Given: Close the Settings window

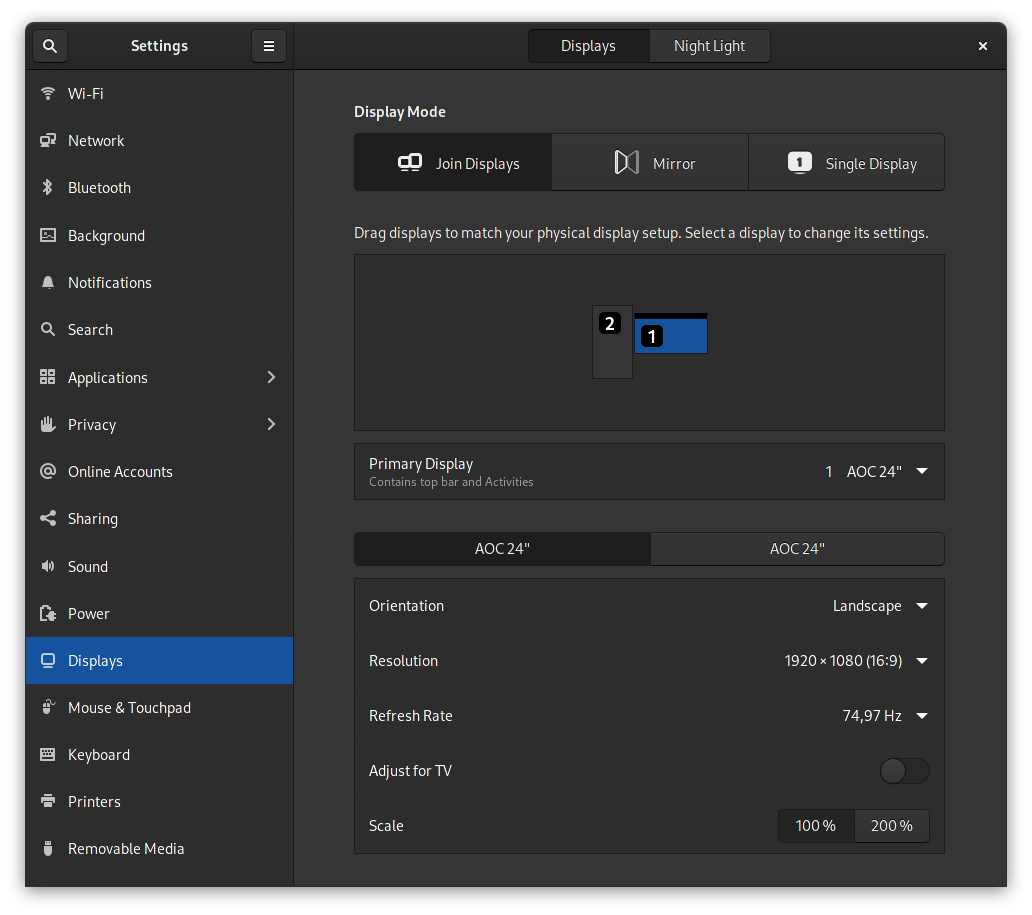Looking at the screenshot, I should pyautogui.click(x=983, y=46).
